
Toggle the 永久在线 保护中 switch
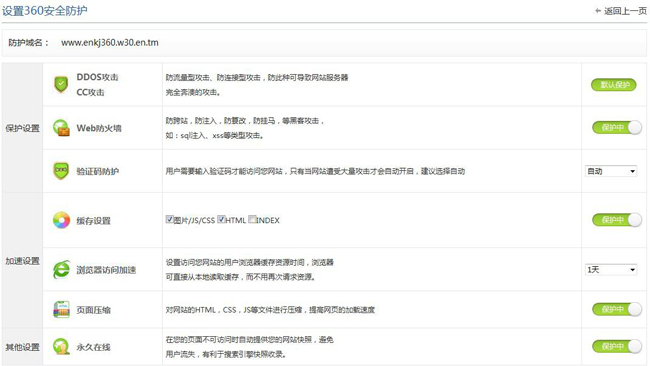617,346
